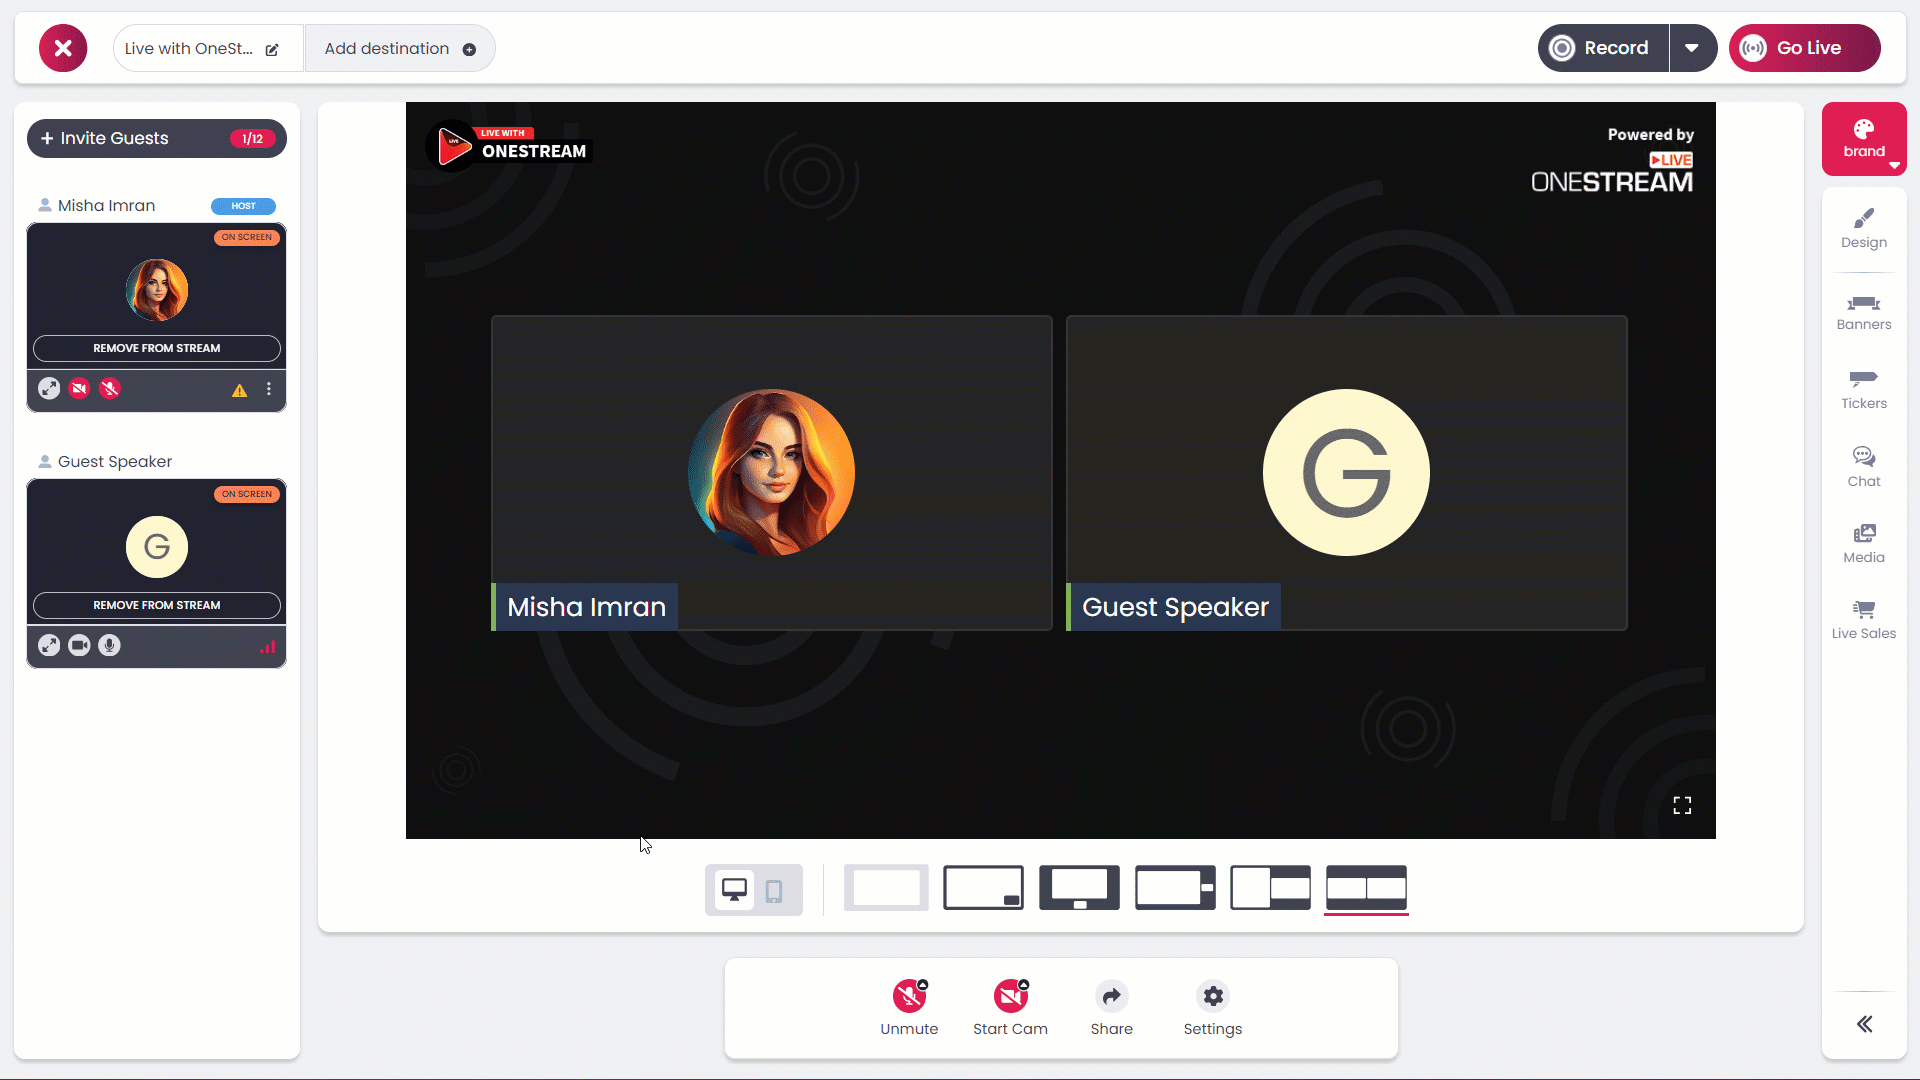
Task: Unmute the microphone in bottom controls
Action: (x=909, y=997)
